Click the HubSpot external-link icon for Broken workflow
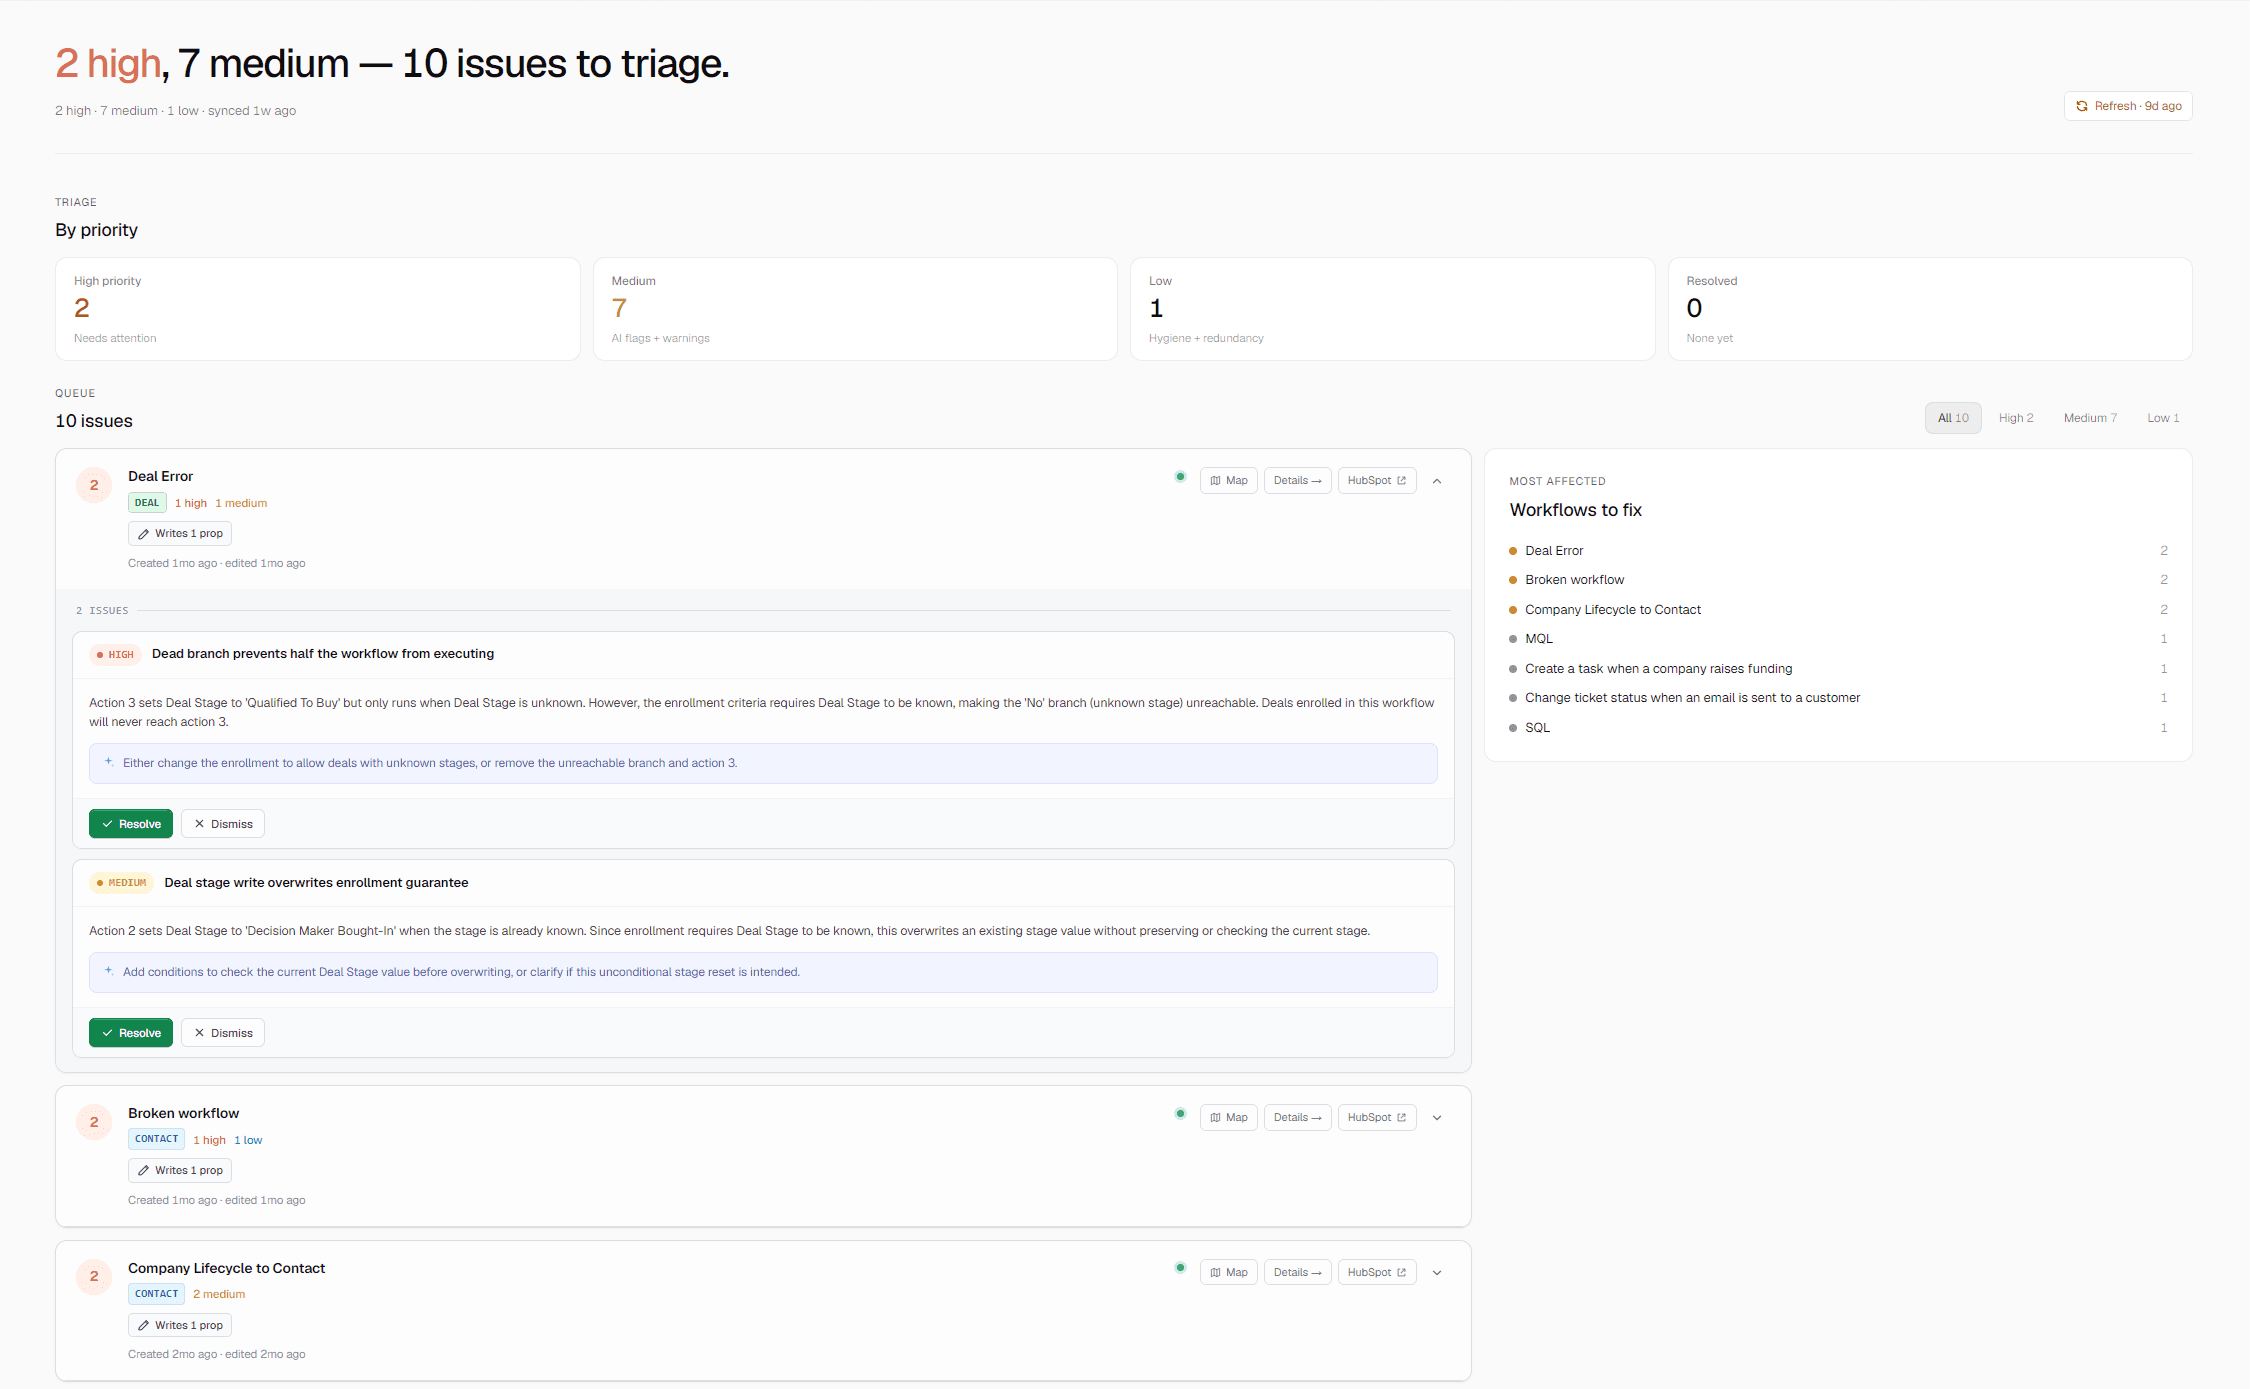This screenshot has width=2250, height=1389. 1401,1118
